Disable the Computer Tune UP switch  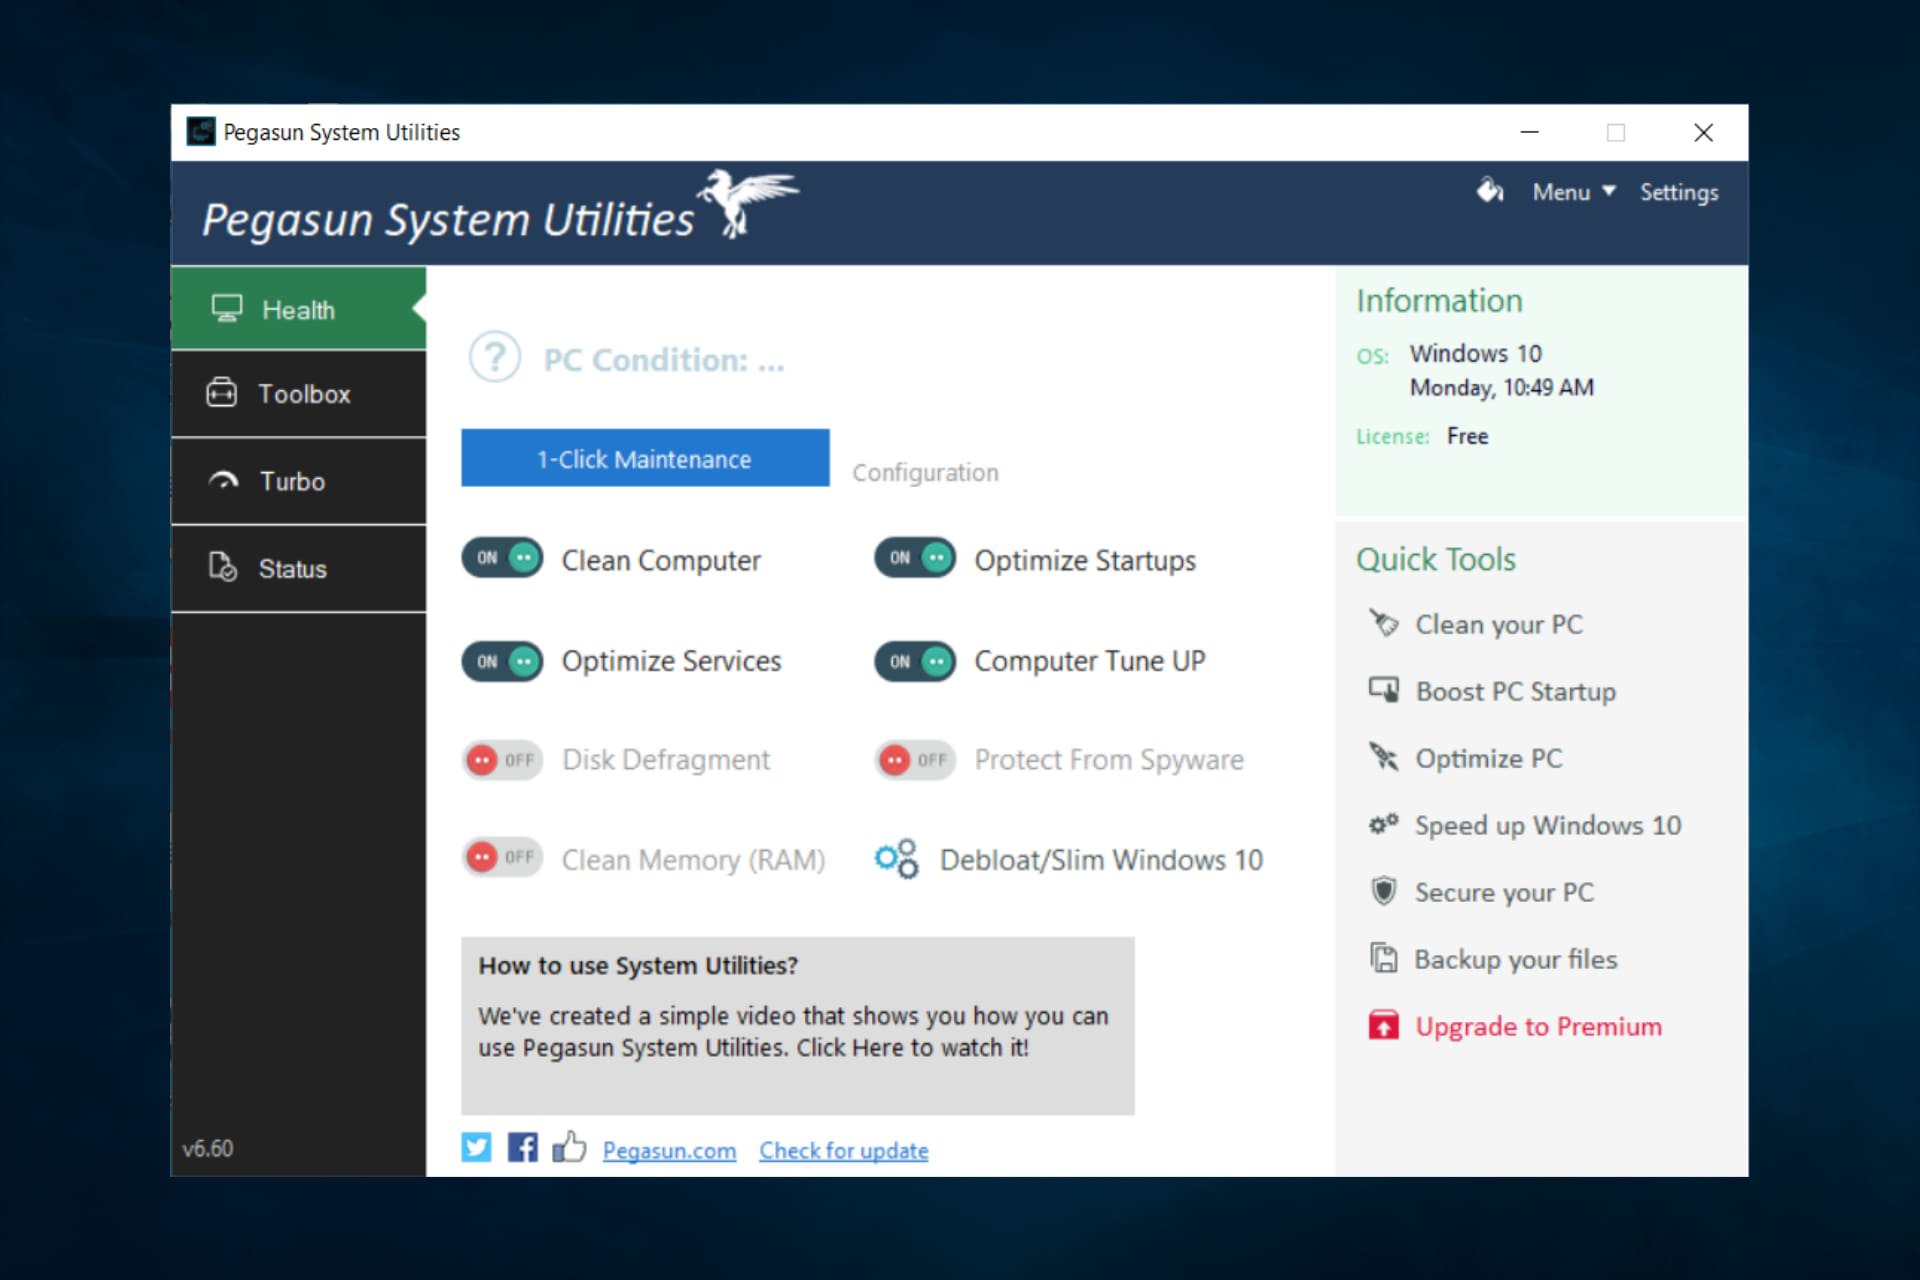click(915, 661)
